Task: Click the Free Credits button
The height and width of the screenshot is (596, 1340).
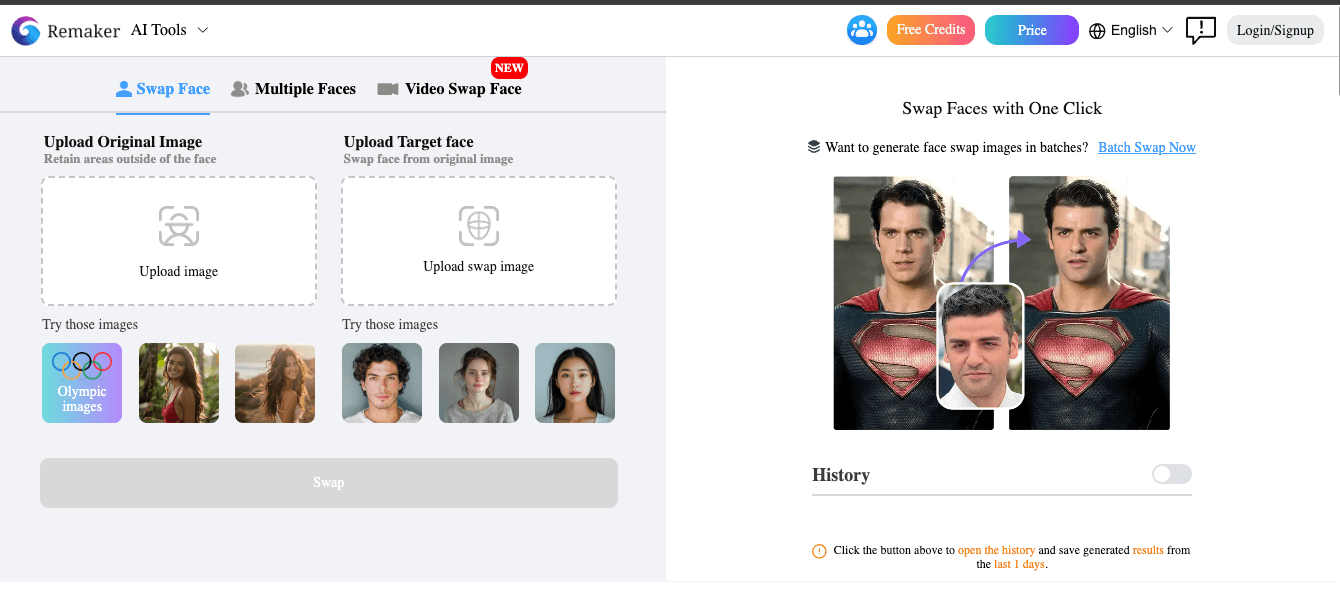Action: click(x=931, y=30)
